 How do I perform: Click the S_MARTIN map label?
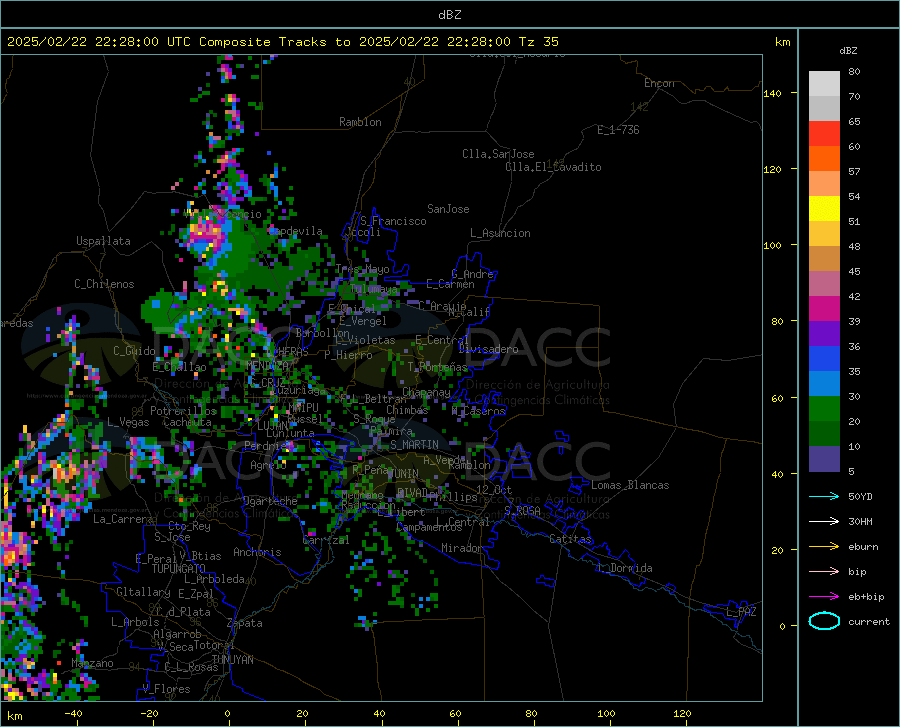(x=414, y=445)
